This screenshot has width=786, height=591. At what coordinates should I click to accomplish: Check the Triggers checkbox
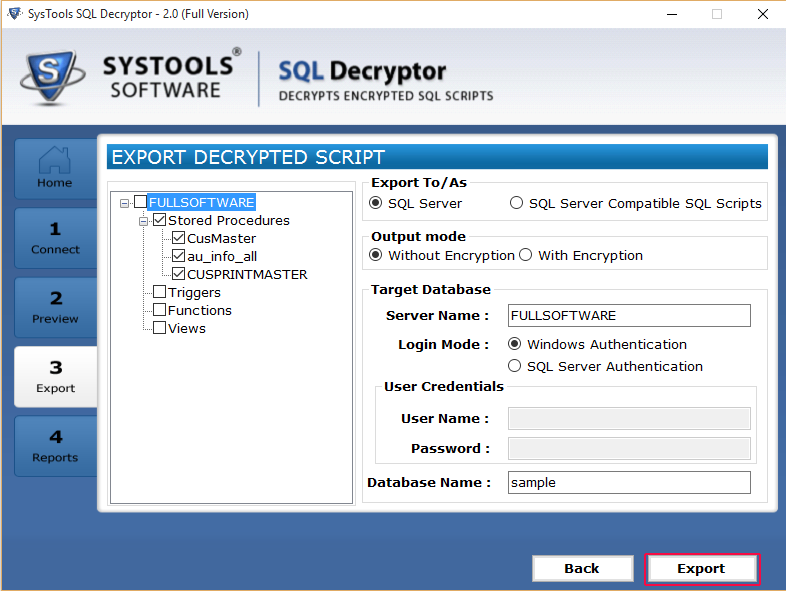click(x=159, y=292)
